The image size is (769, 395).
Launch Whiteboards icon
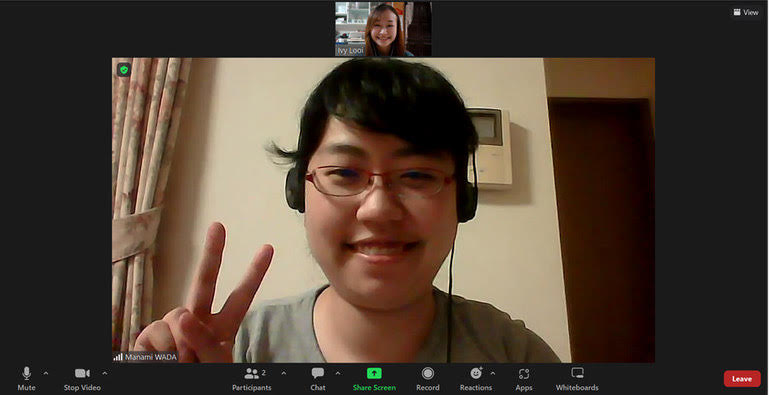coord(577,373)
